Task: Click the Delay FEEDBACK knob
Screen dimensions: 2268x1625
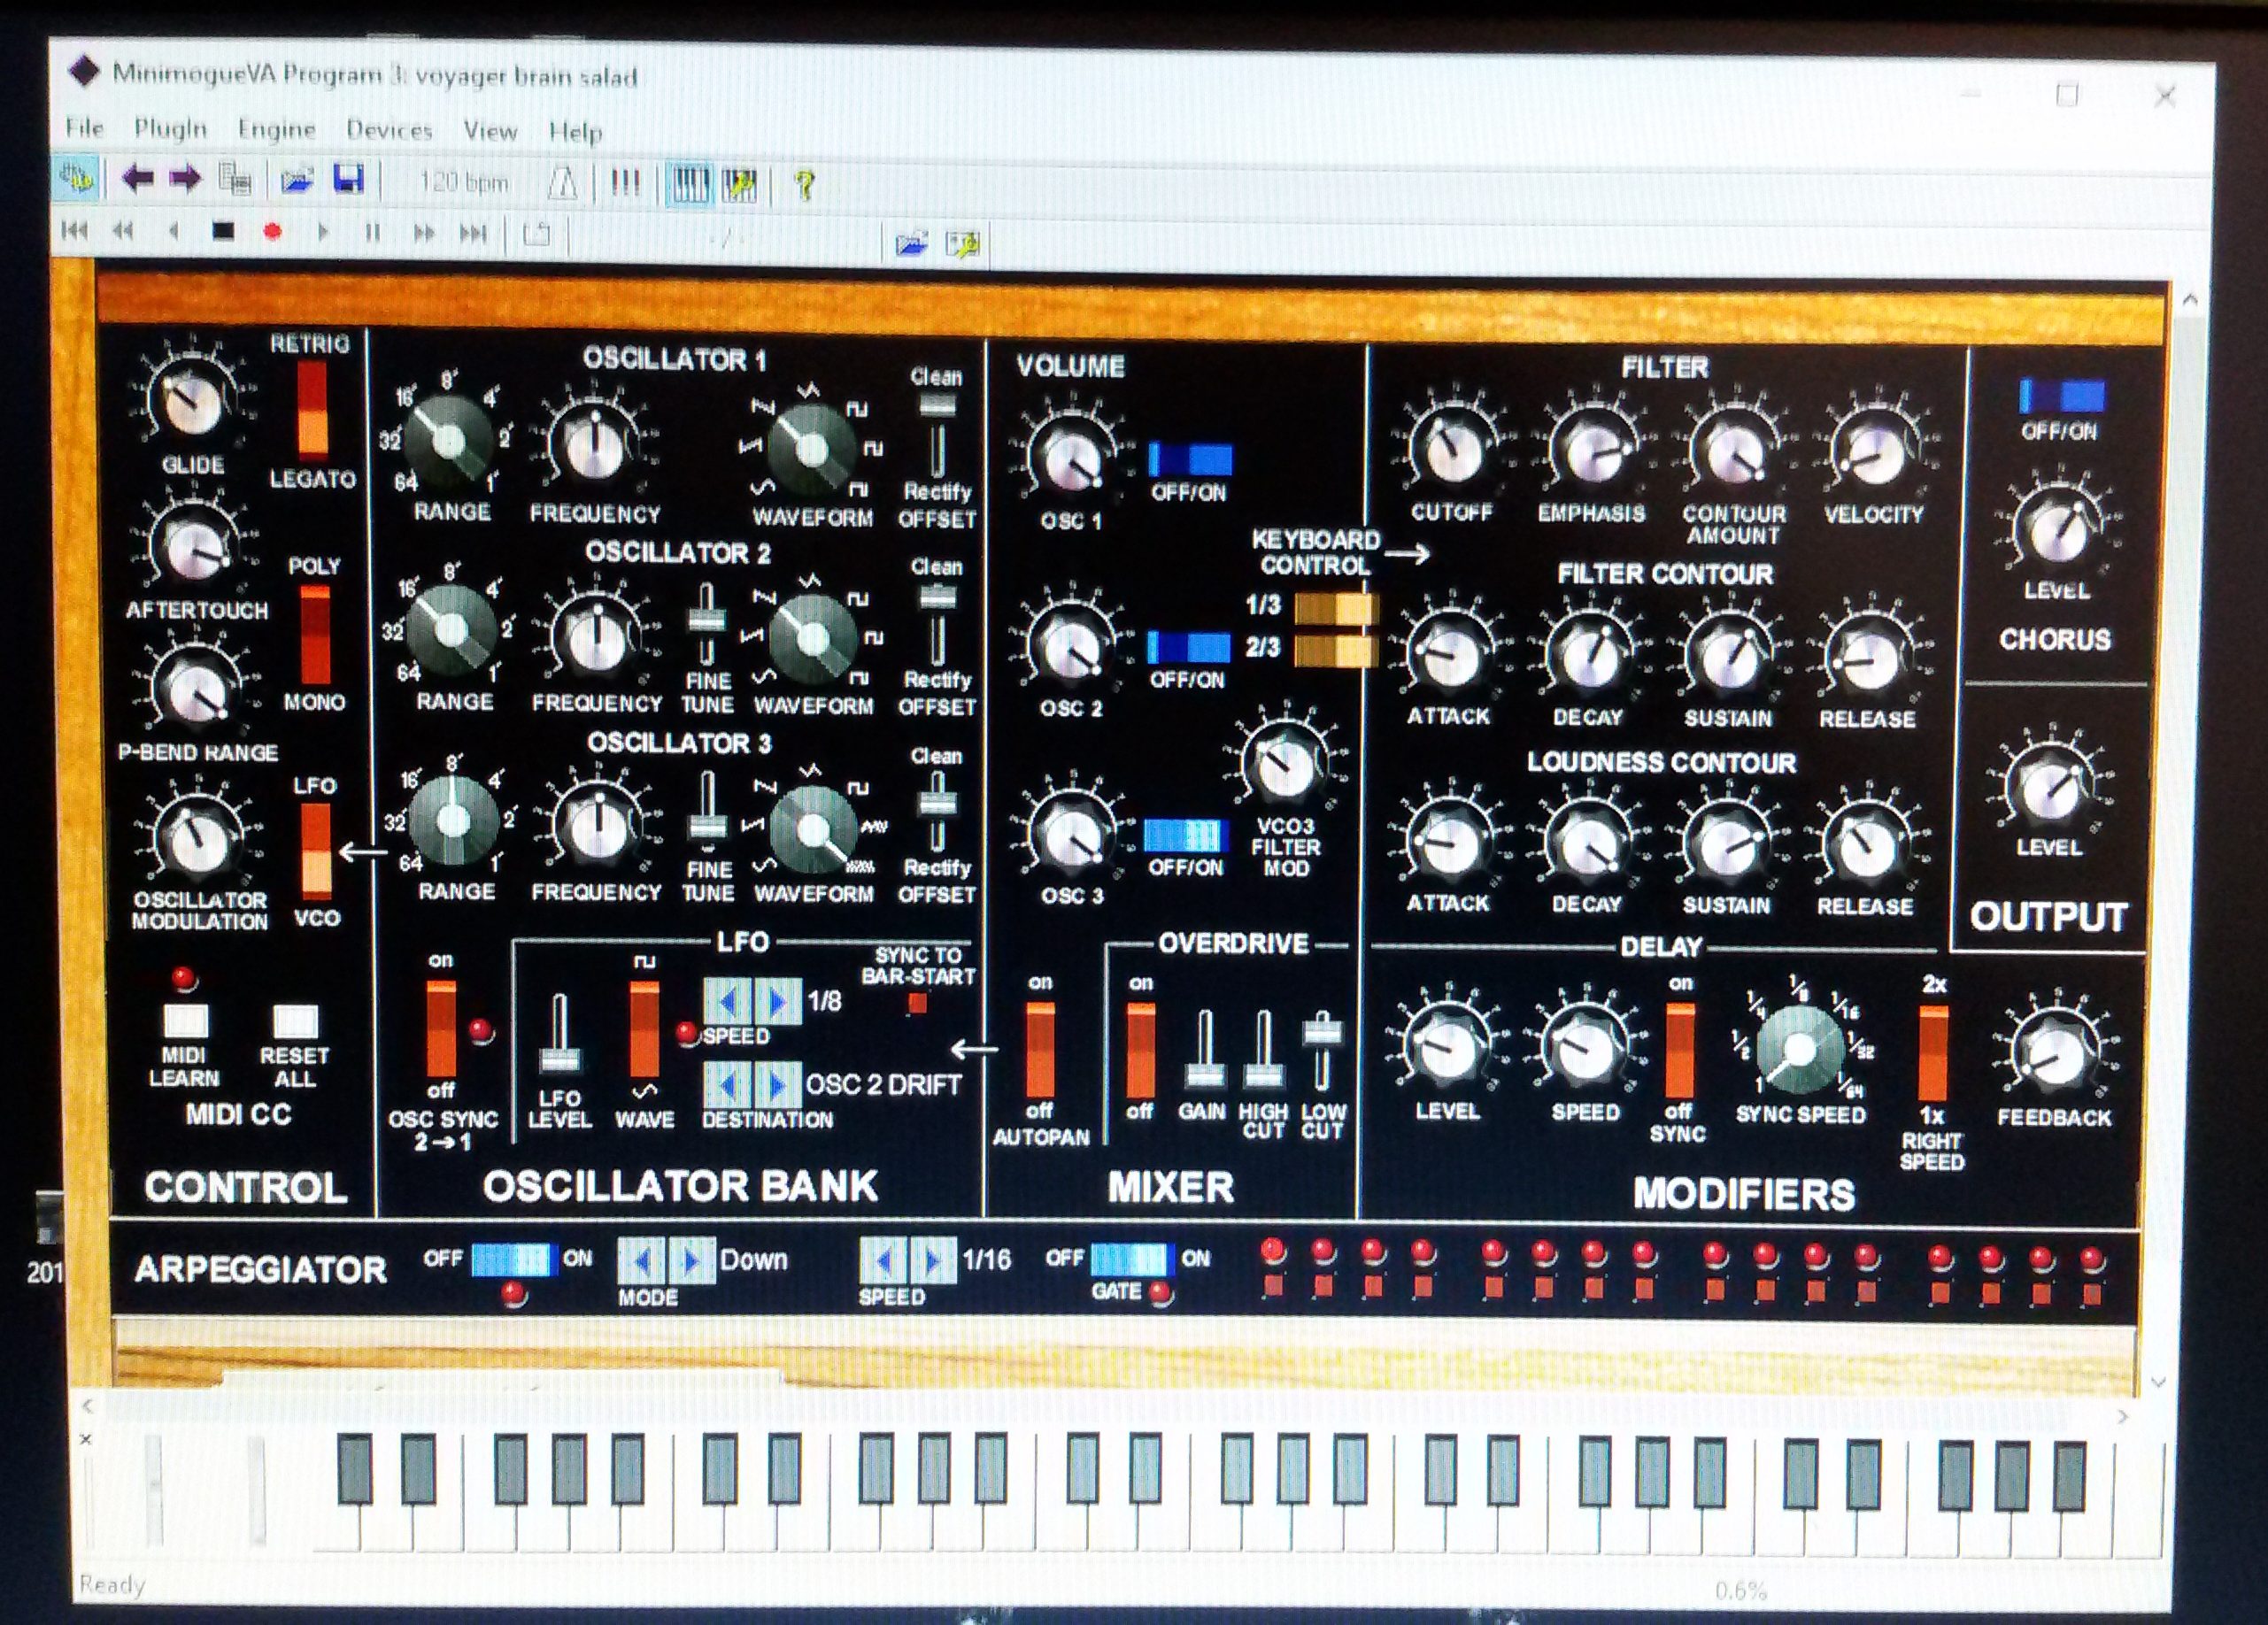Action: [2053, 1054]
